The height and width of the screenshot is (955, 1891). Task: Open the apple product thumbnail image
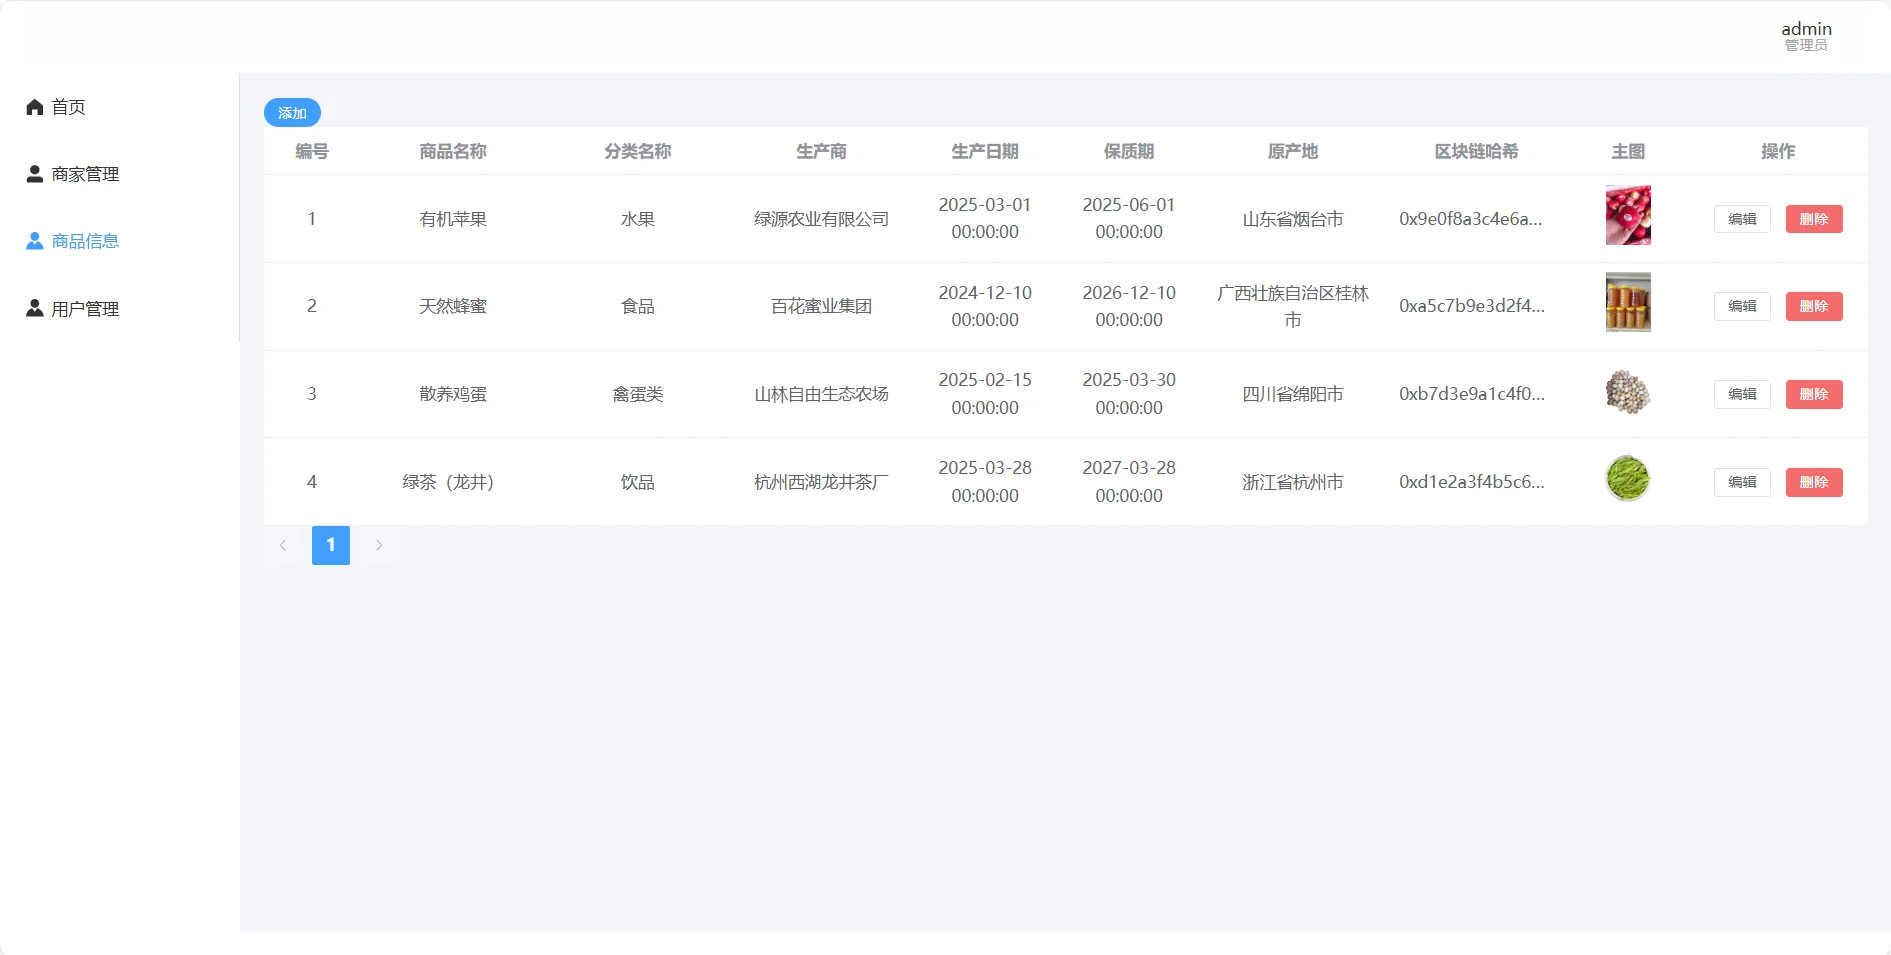click(1628, 215)
